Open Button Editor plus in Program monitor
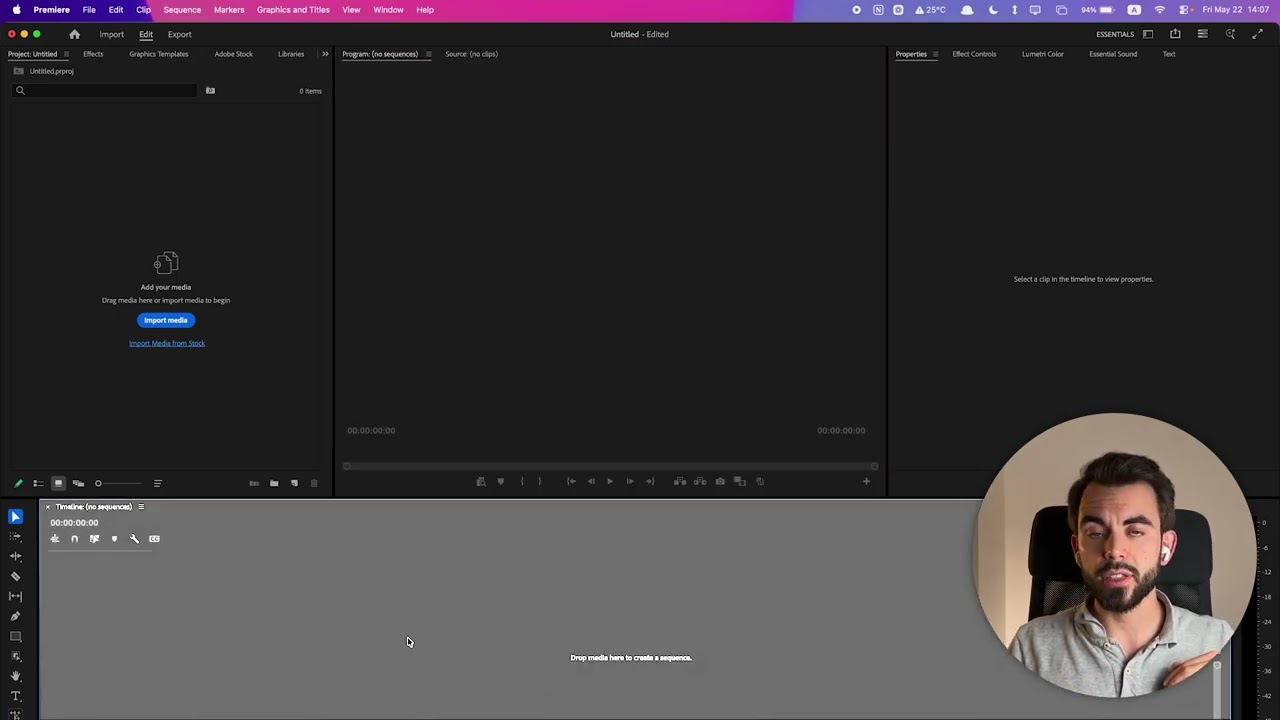 tap(866, 481)
